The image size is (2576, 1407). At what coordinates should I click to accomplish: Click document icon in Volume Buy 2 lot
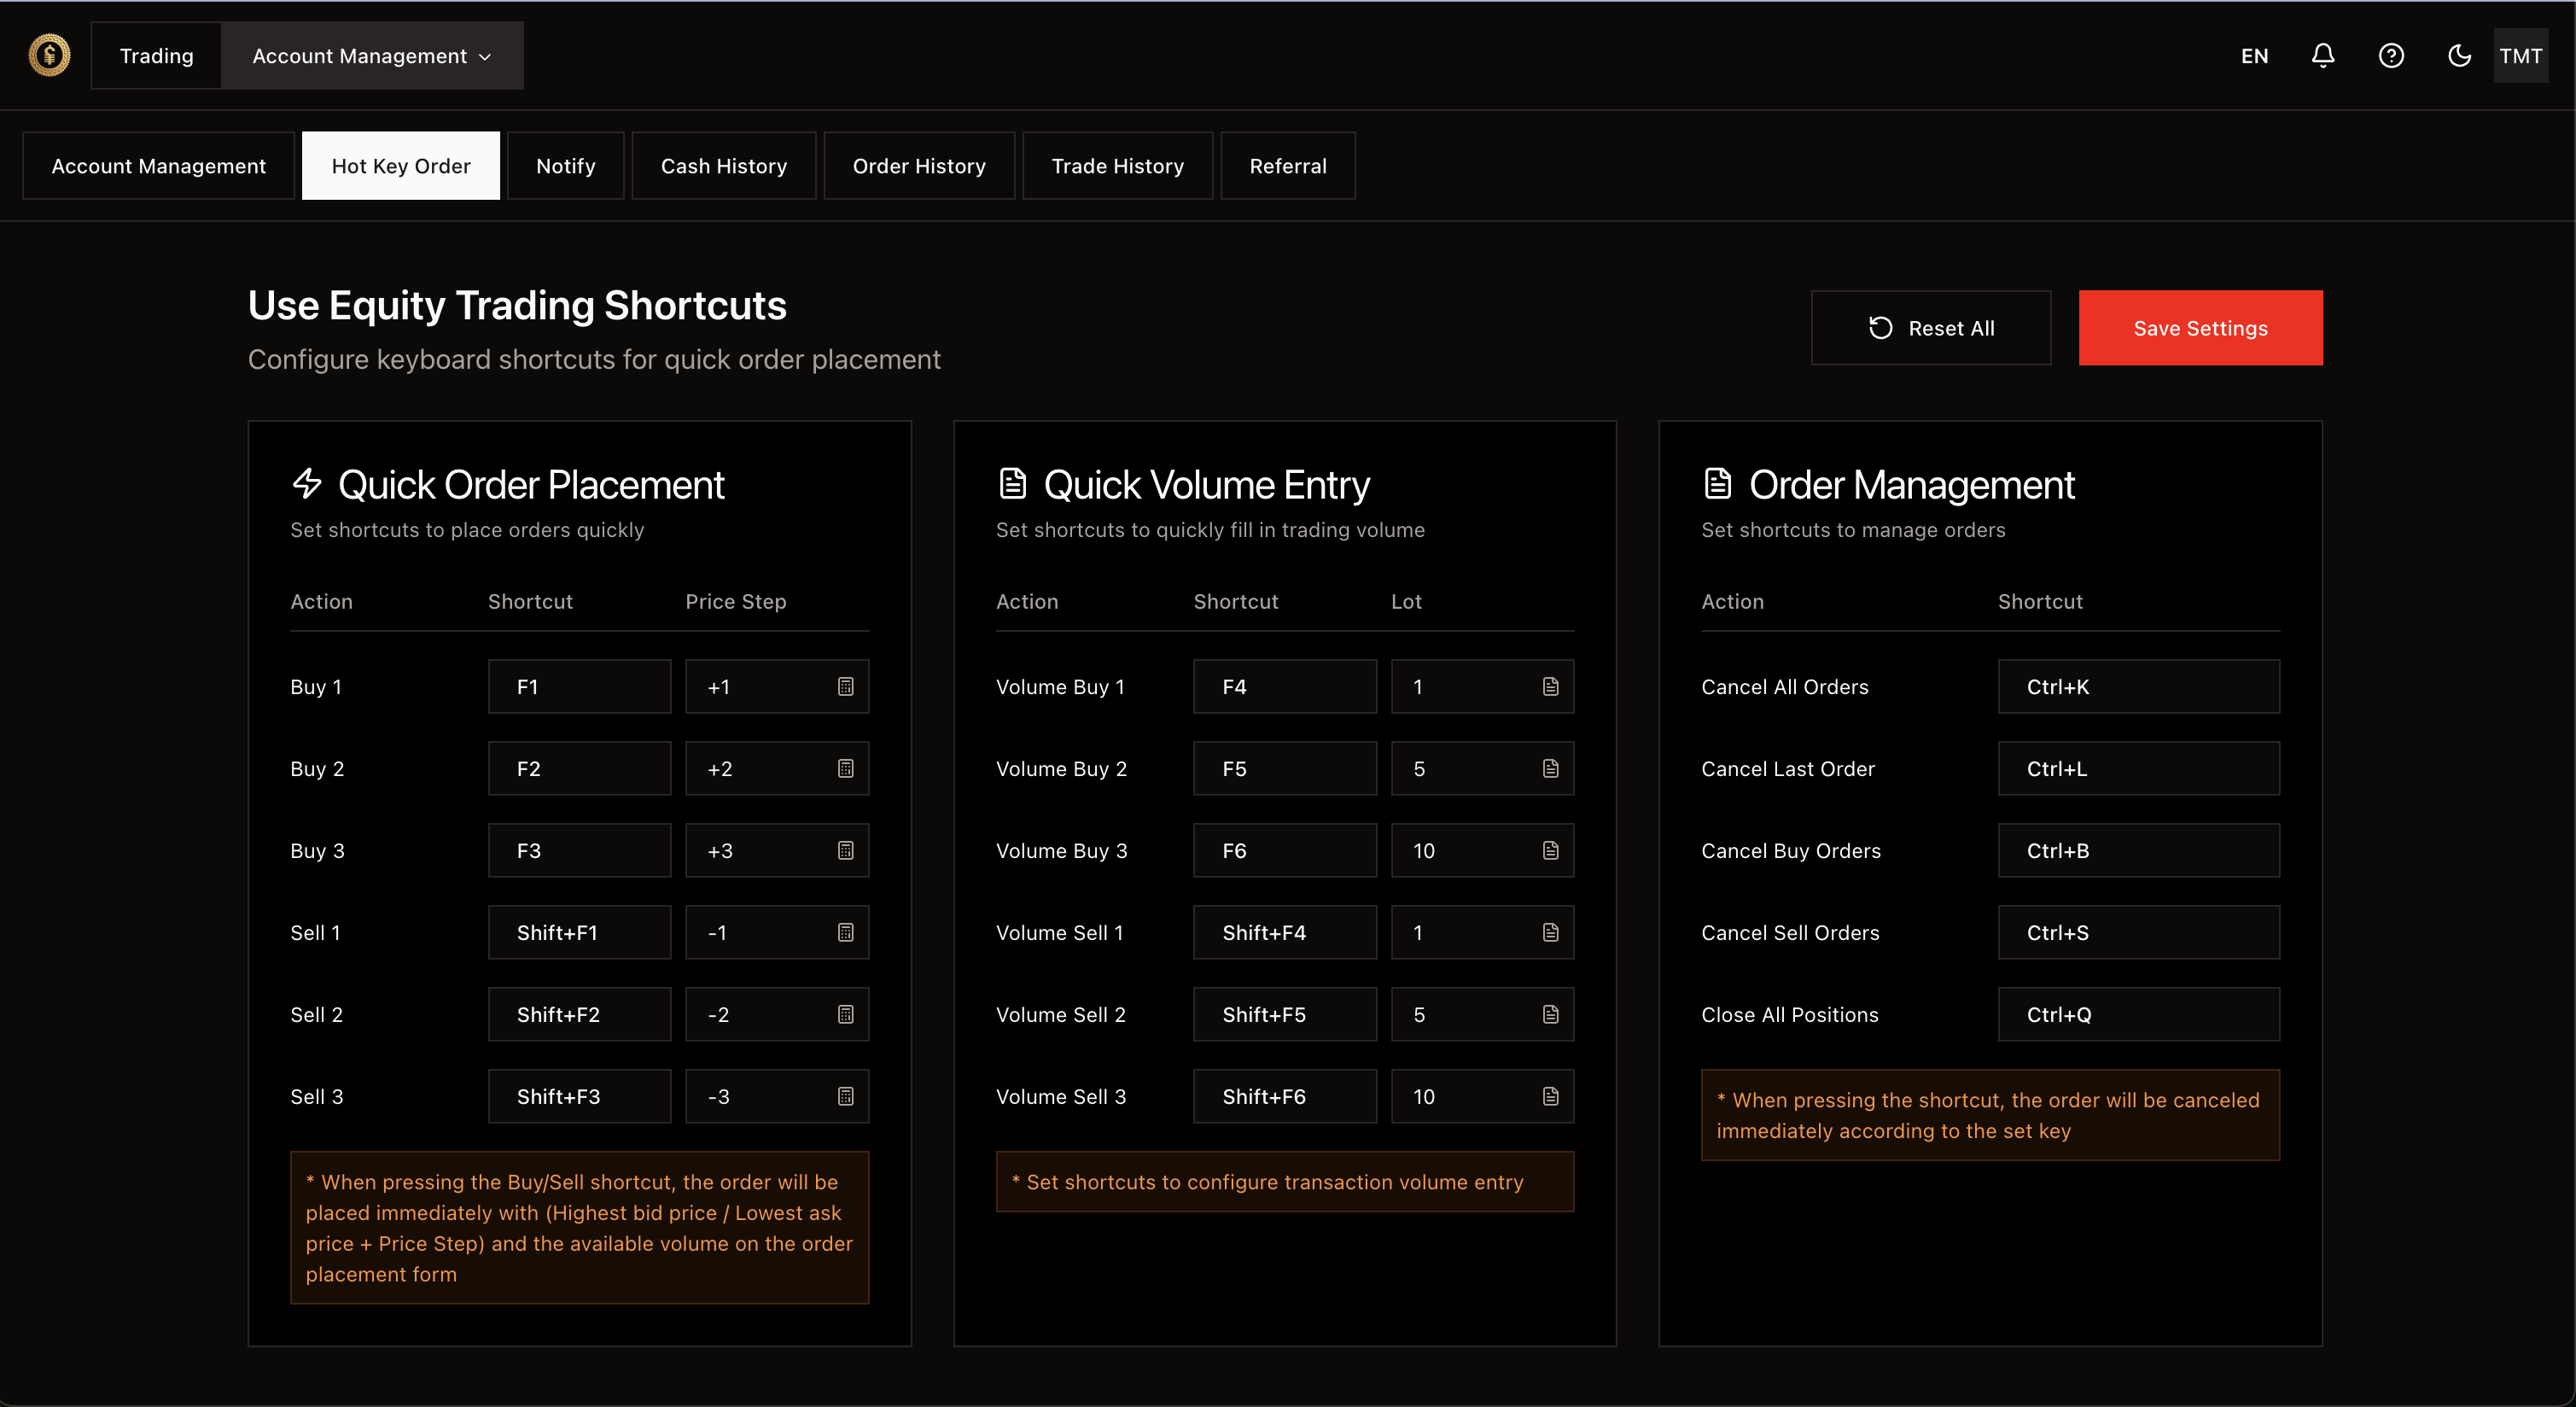pyautogui.click(x=1550, y=769)
